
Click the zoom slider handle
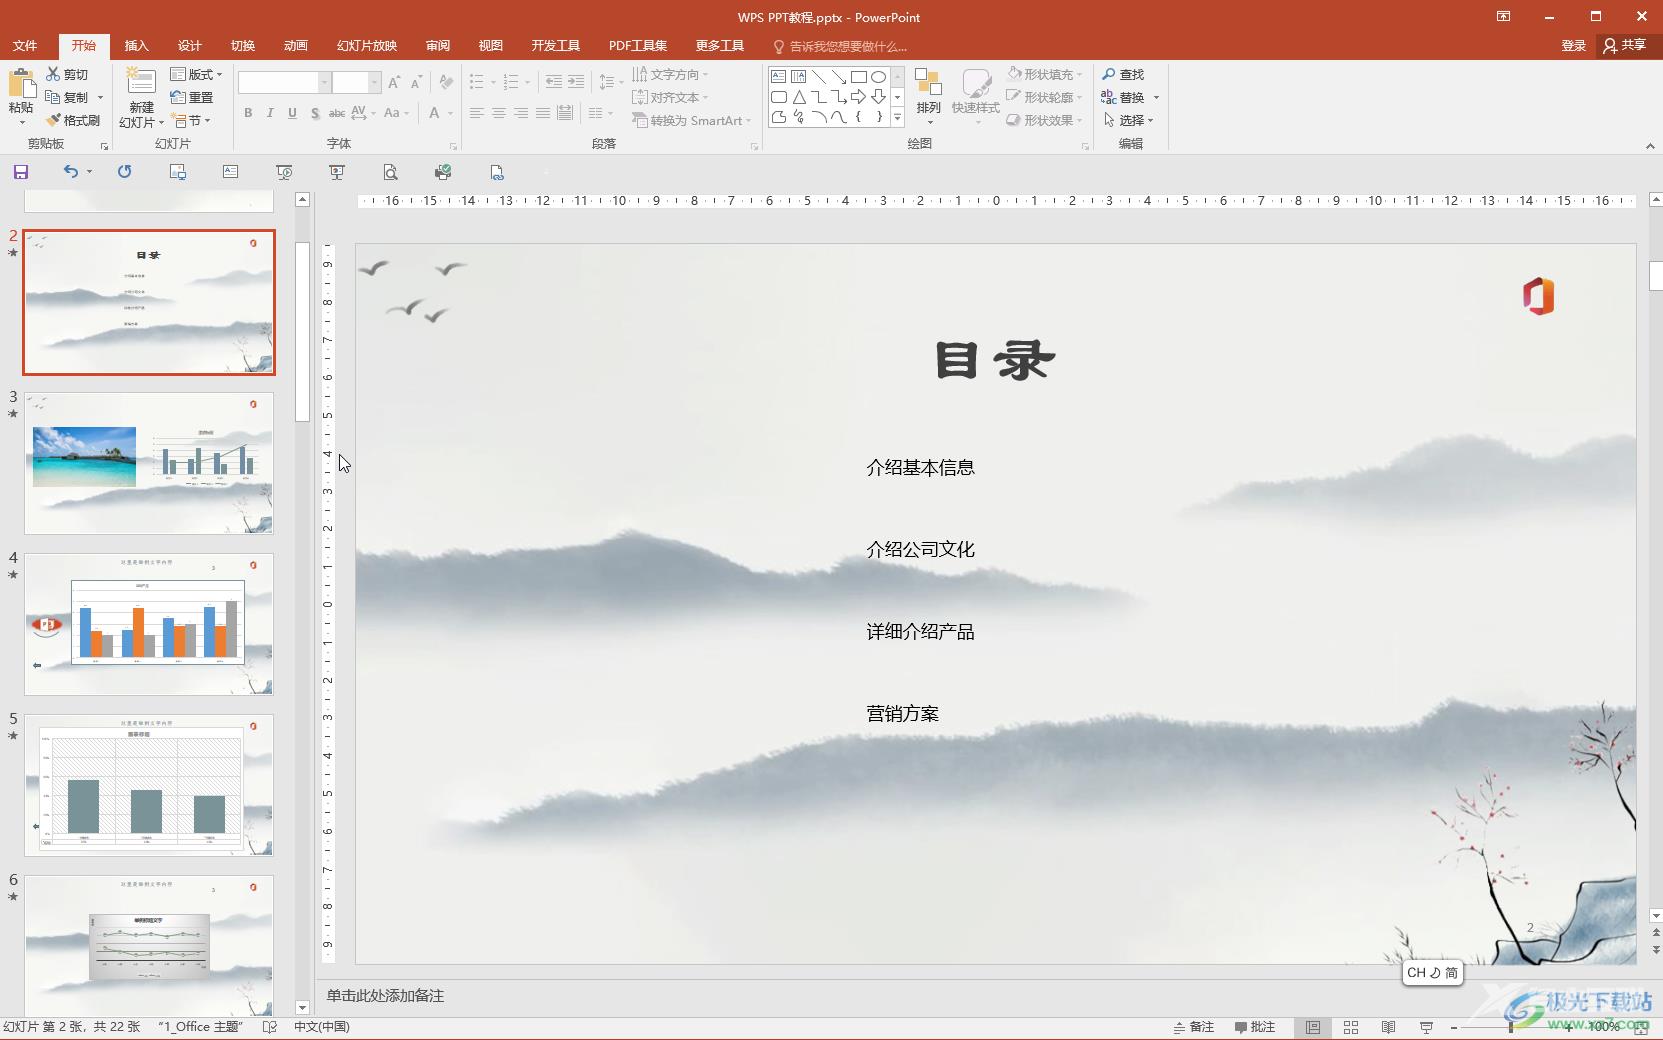click(1510, 1027)
